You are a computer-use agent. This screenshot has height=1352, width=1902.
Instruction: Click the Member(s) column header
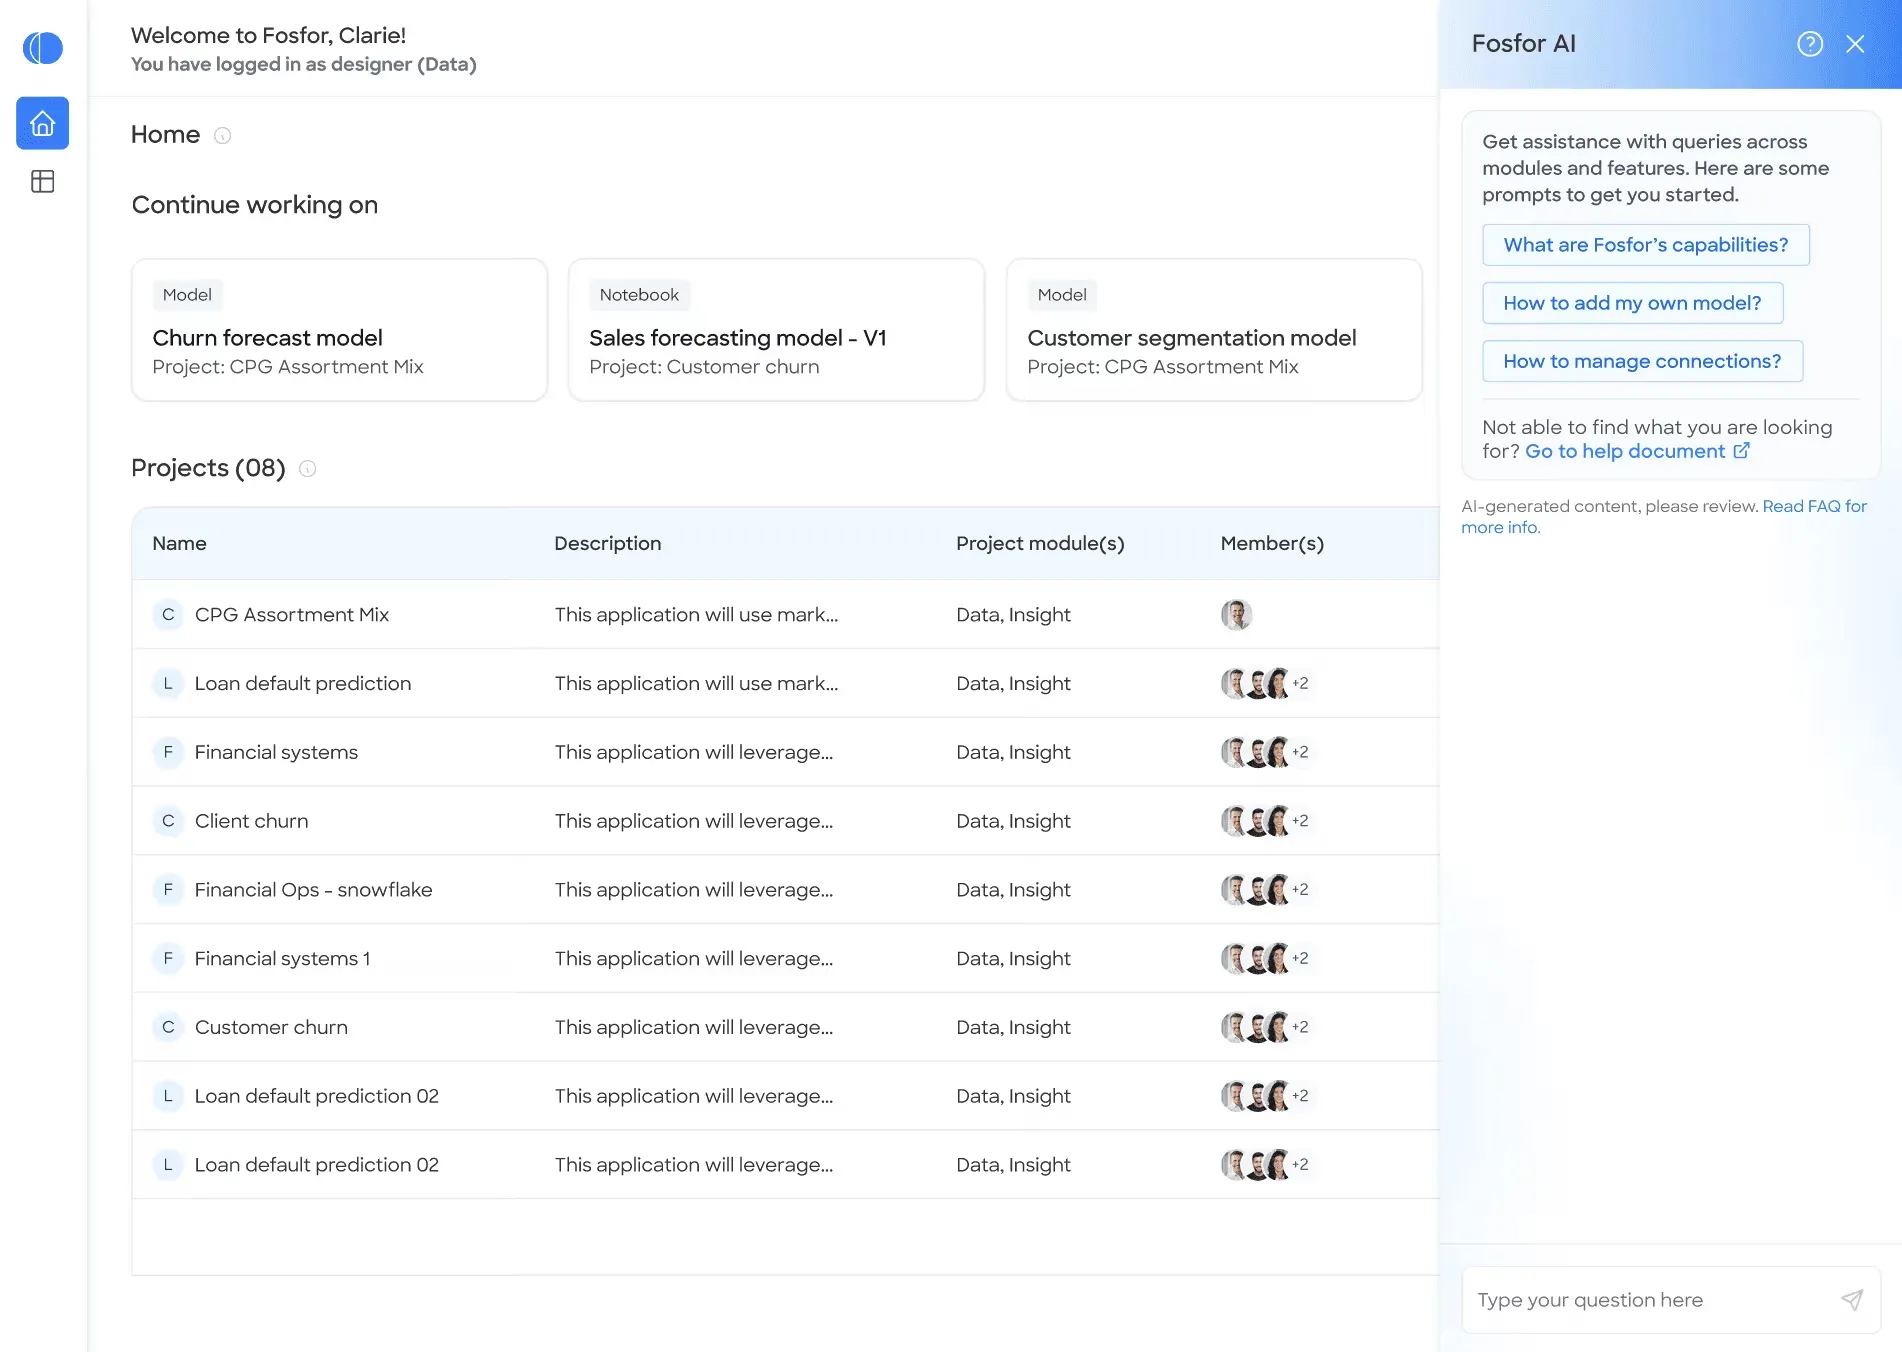coord(1272,543)
